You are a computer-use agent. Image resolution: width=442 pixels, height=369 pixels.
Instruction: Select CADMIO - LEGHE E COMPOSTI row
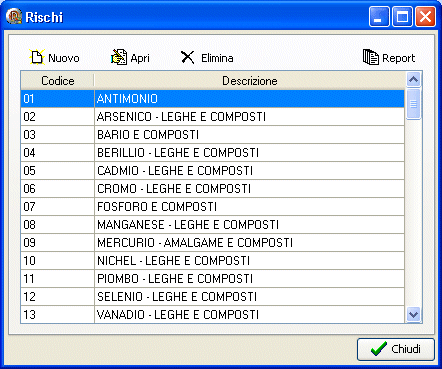pos(213,171)
